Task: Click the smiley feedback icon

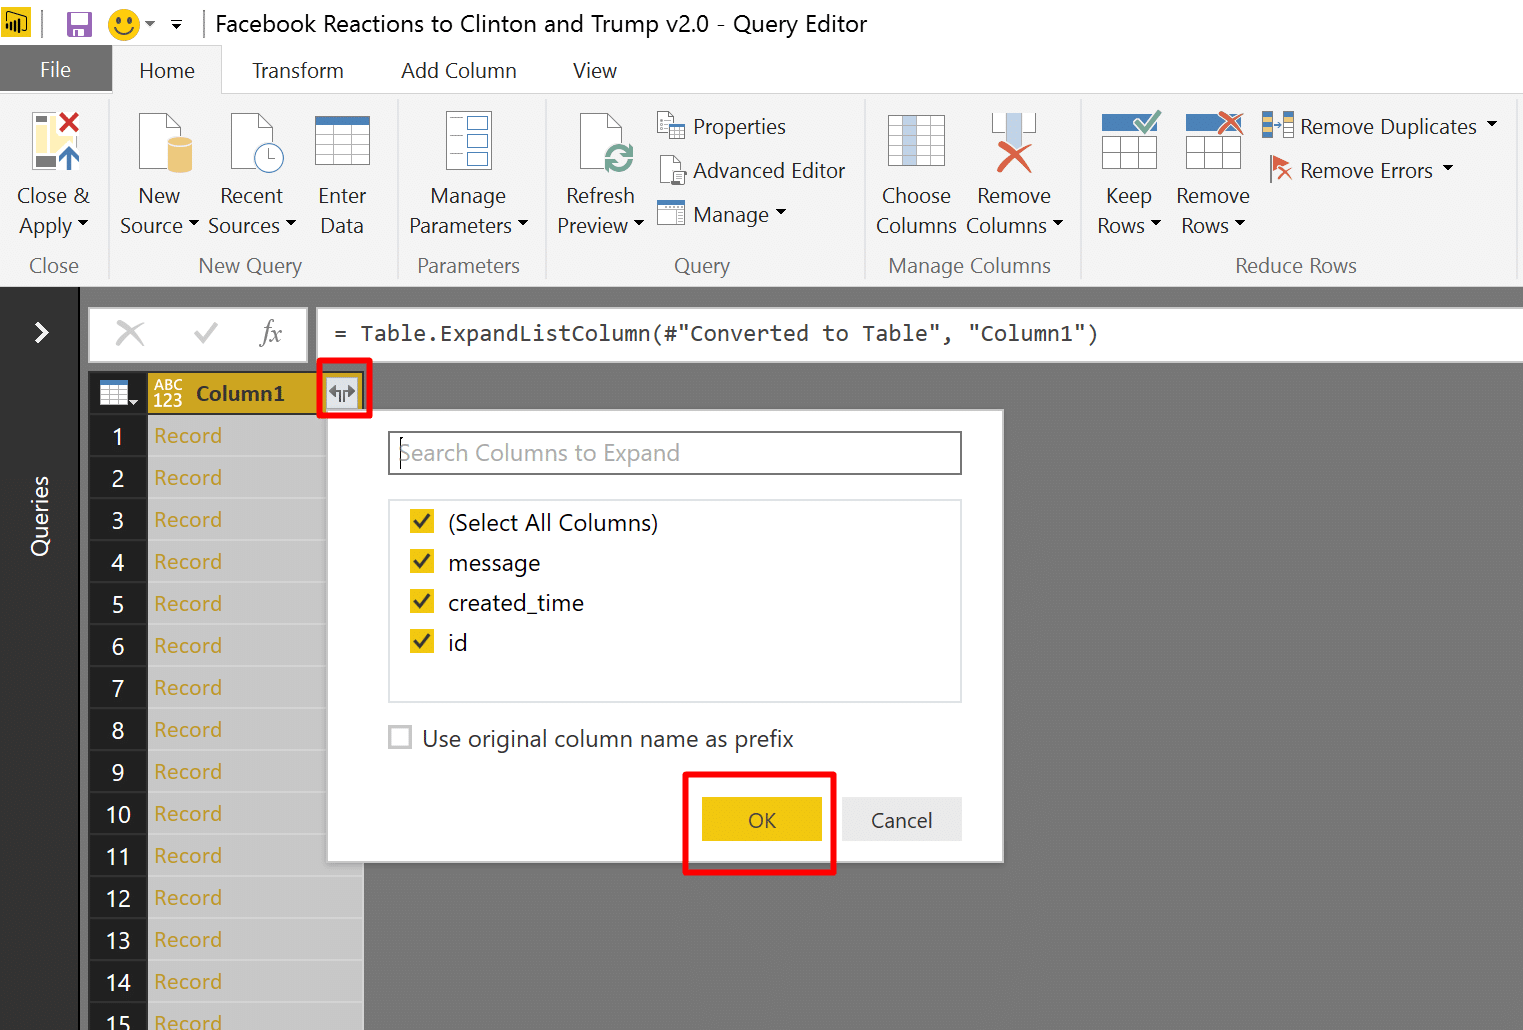Action: 123,24
